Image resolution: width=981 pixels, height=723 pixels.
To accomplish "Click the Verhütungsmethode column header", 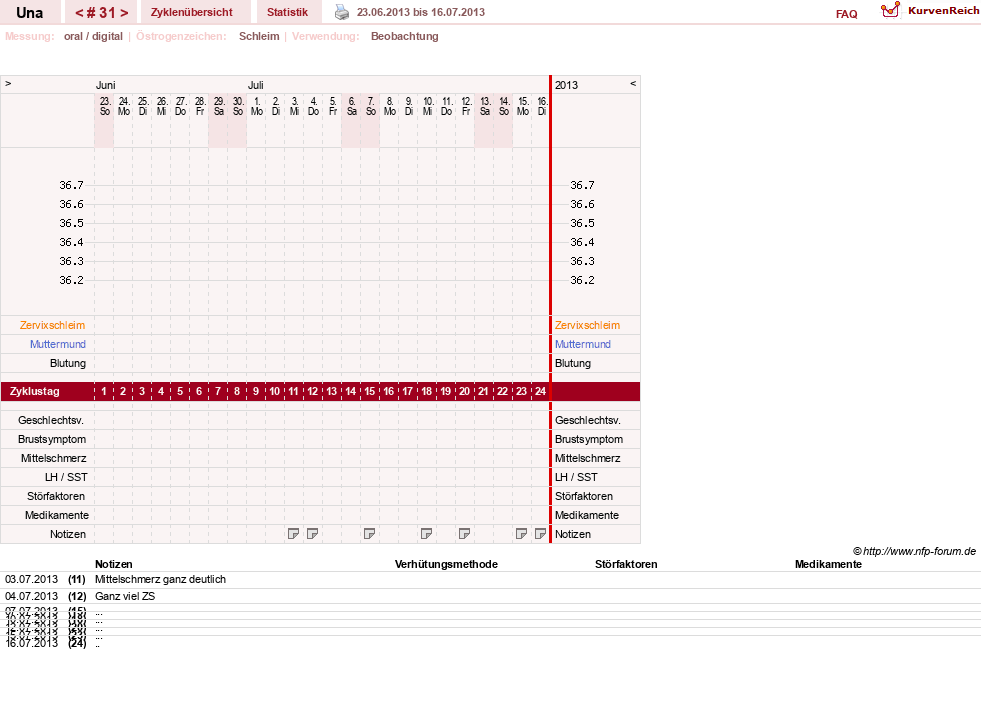I will point(446,564).
